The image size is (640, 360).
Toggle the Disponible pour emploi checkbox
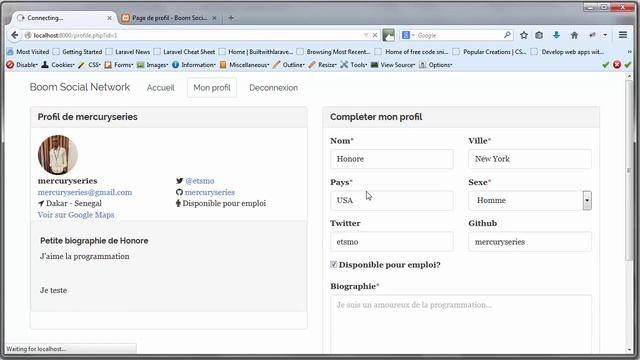click(x=333, y=264)
